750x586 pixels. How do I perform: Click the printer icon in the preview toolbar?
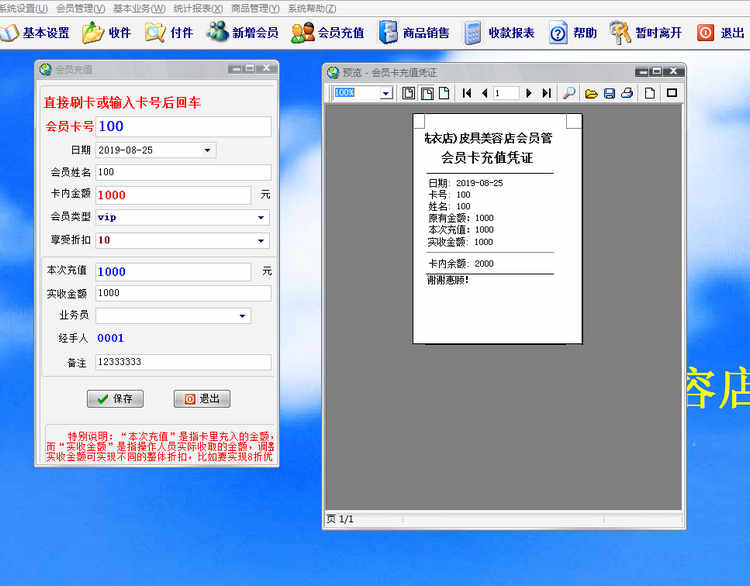point(627,93)
